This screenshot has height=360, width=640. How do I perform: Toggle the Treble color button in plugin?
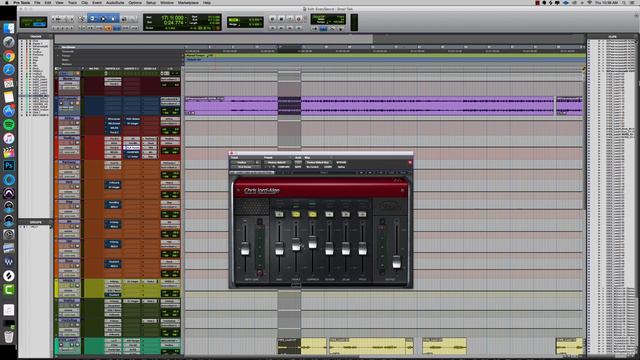pos(296,214)
